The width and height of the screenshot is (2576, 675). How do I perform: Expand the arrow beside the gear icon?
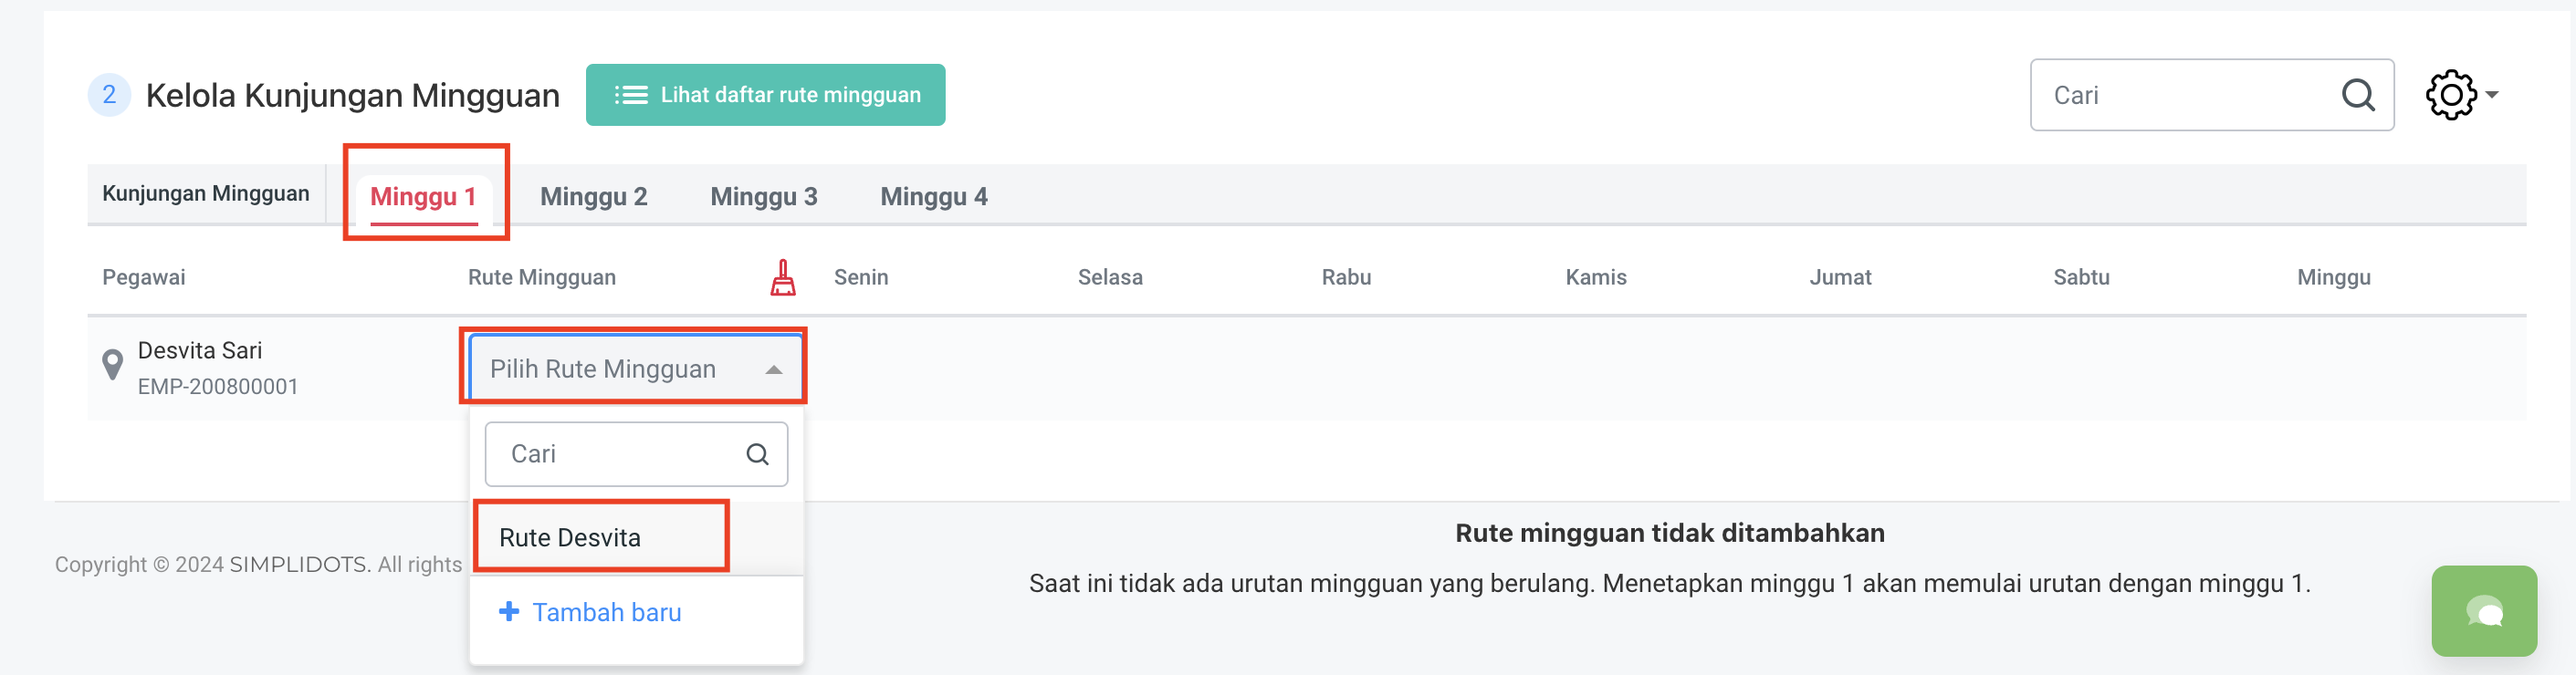[2492, 95]
